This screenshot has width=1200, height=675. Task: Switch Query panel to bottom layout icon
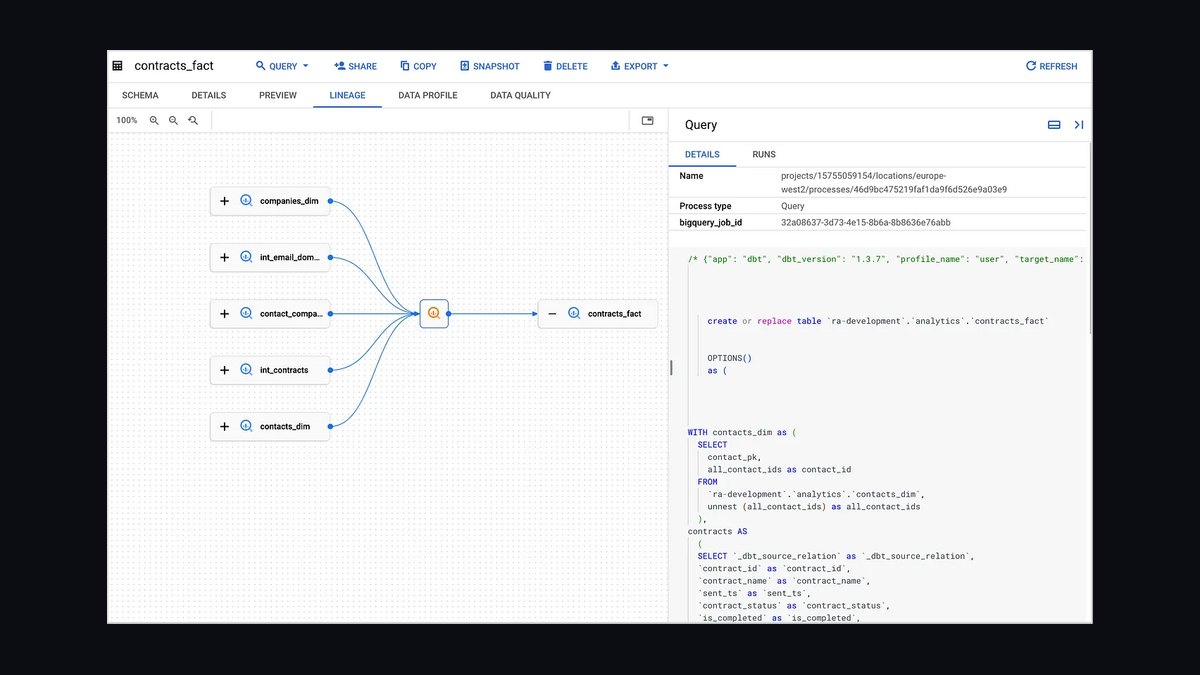pyautogui.click(x=1054, y=125)
